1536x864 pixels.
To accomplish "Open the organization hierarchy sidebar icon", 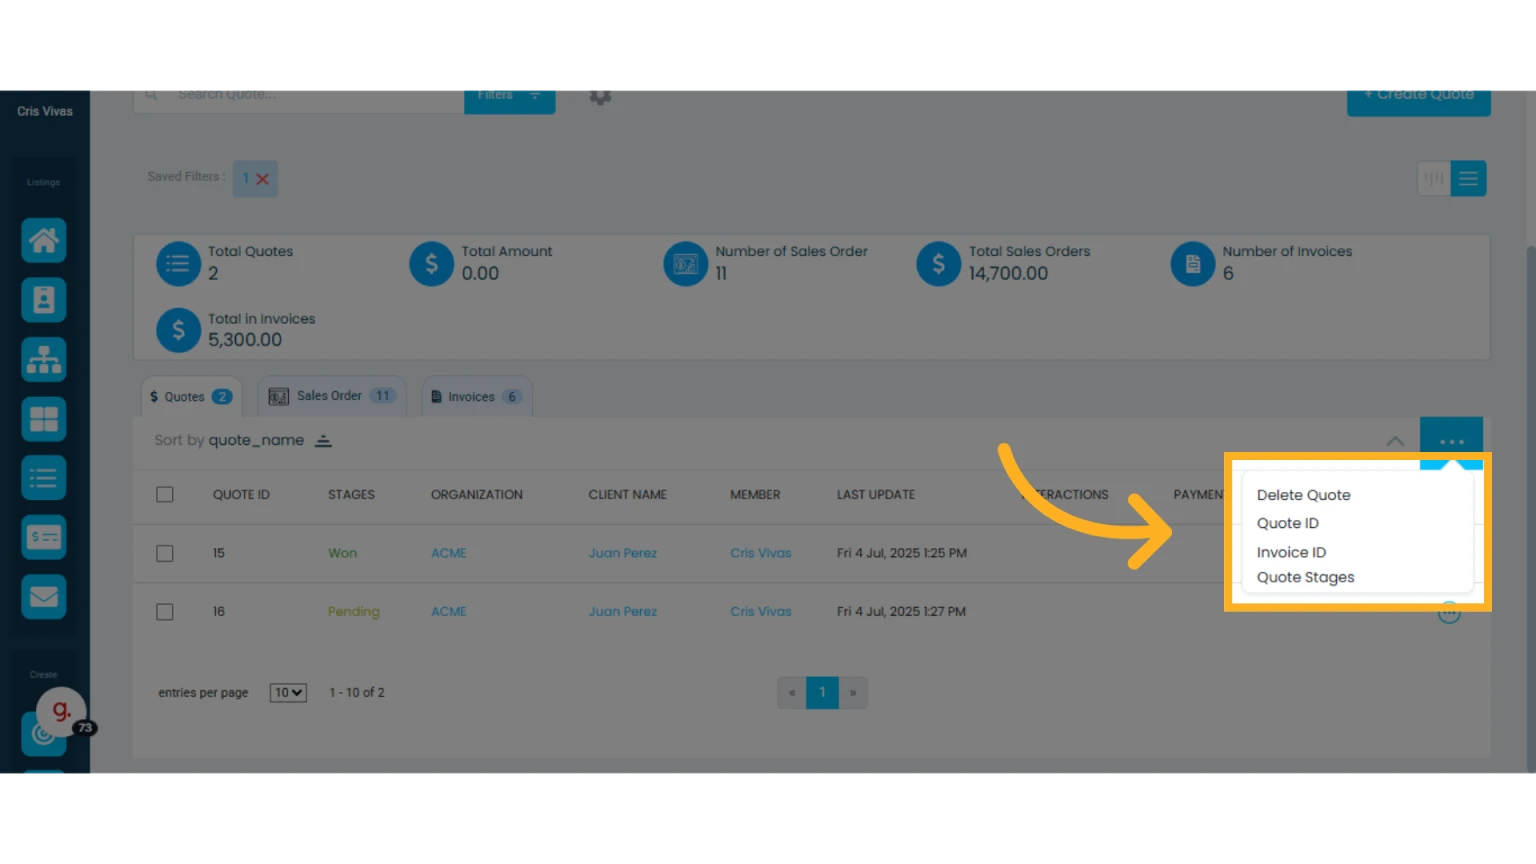I will pos(44,360).
